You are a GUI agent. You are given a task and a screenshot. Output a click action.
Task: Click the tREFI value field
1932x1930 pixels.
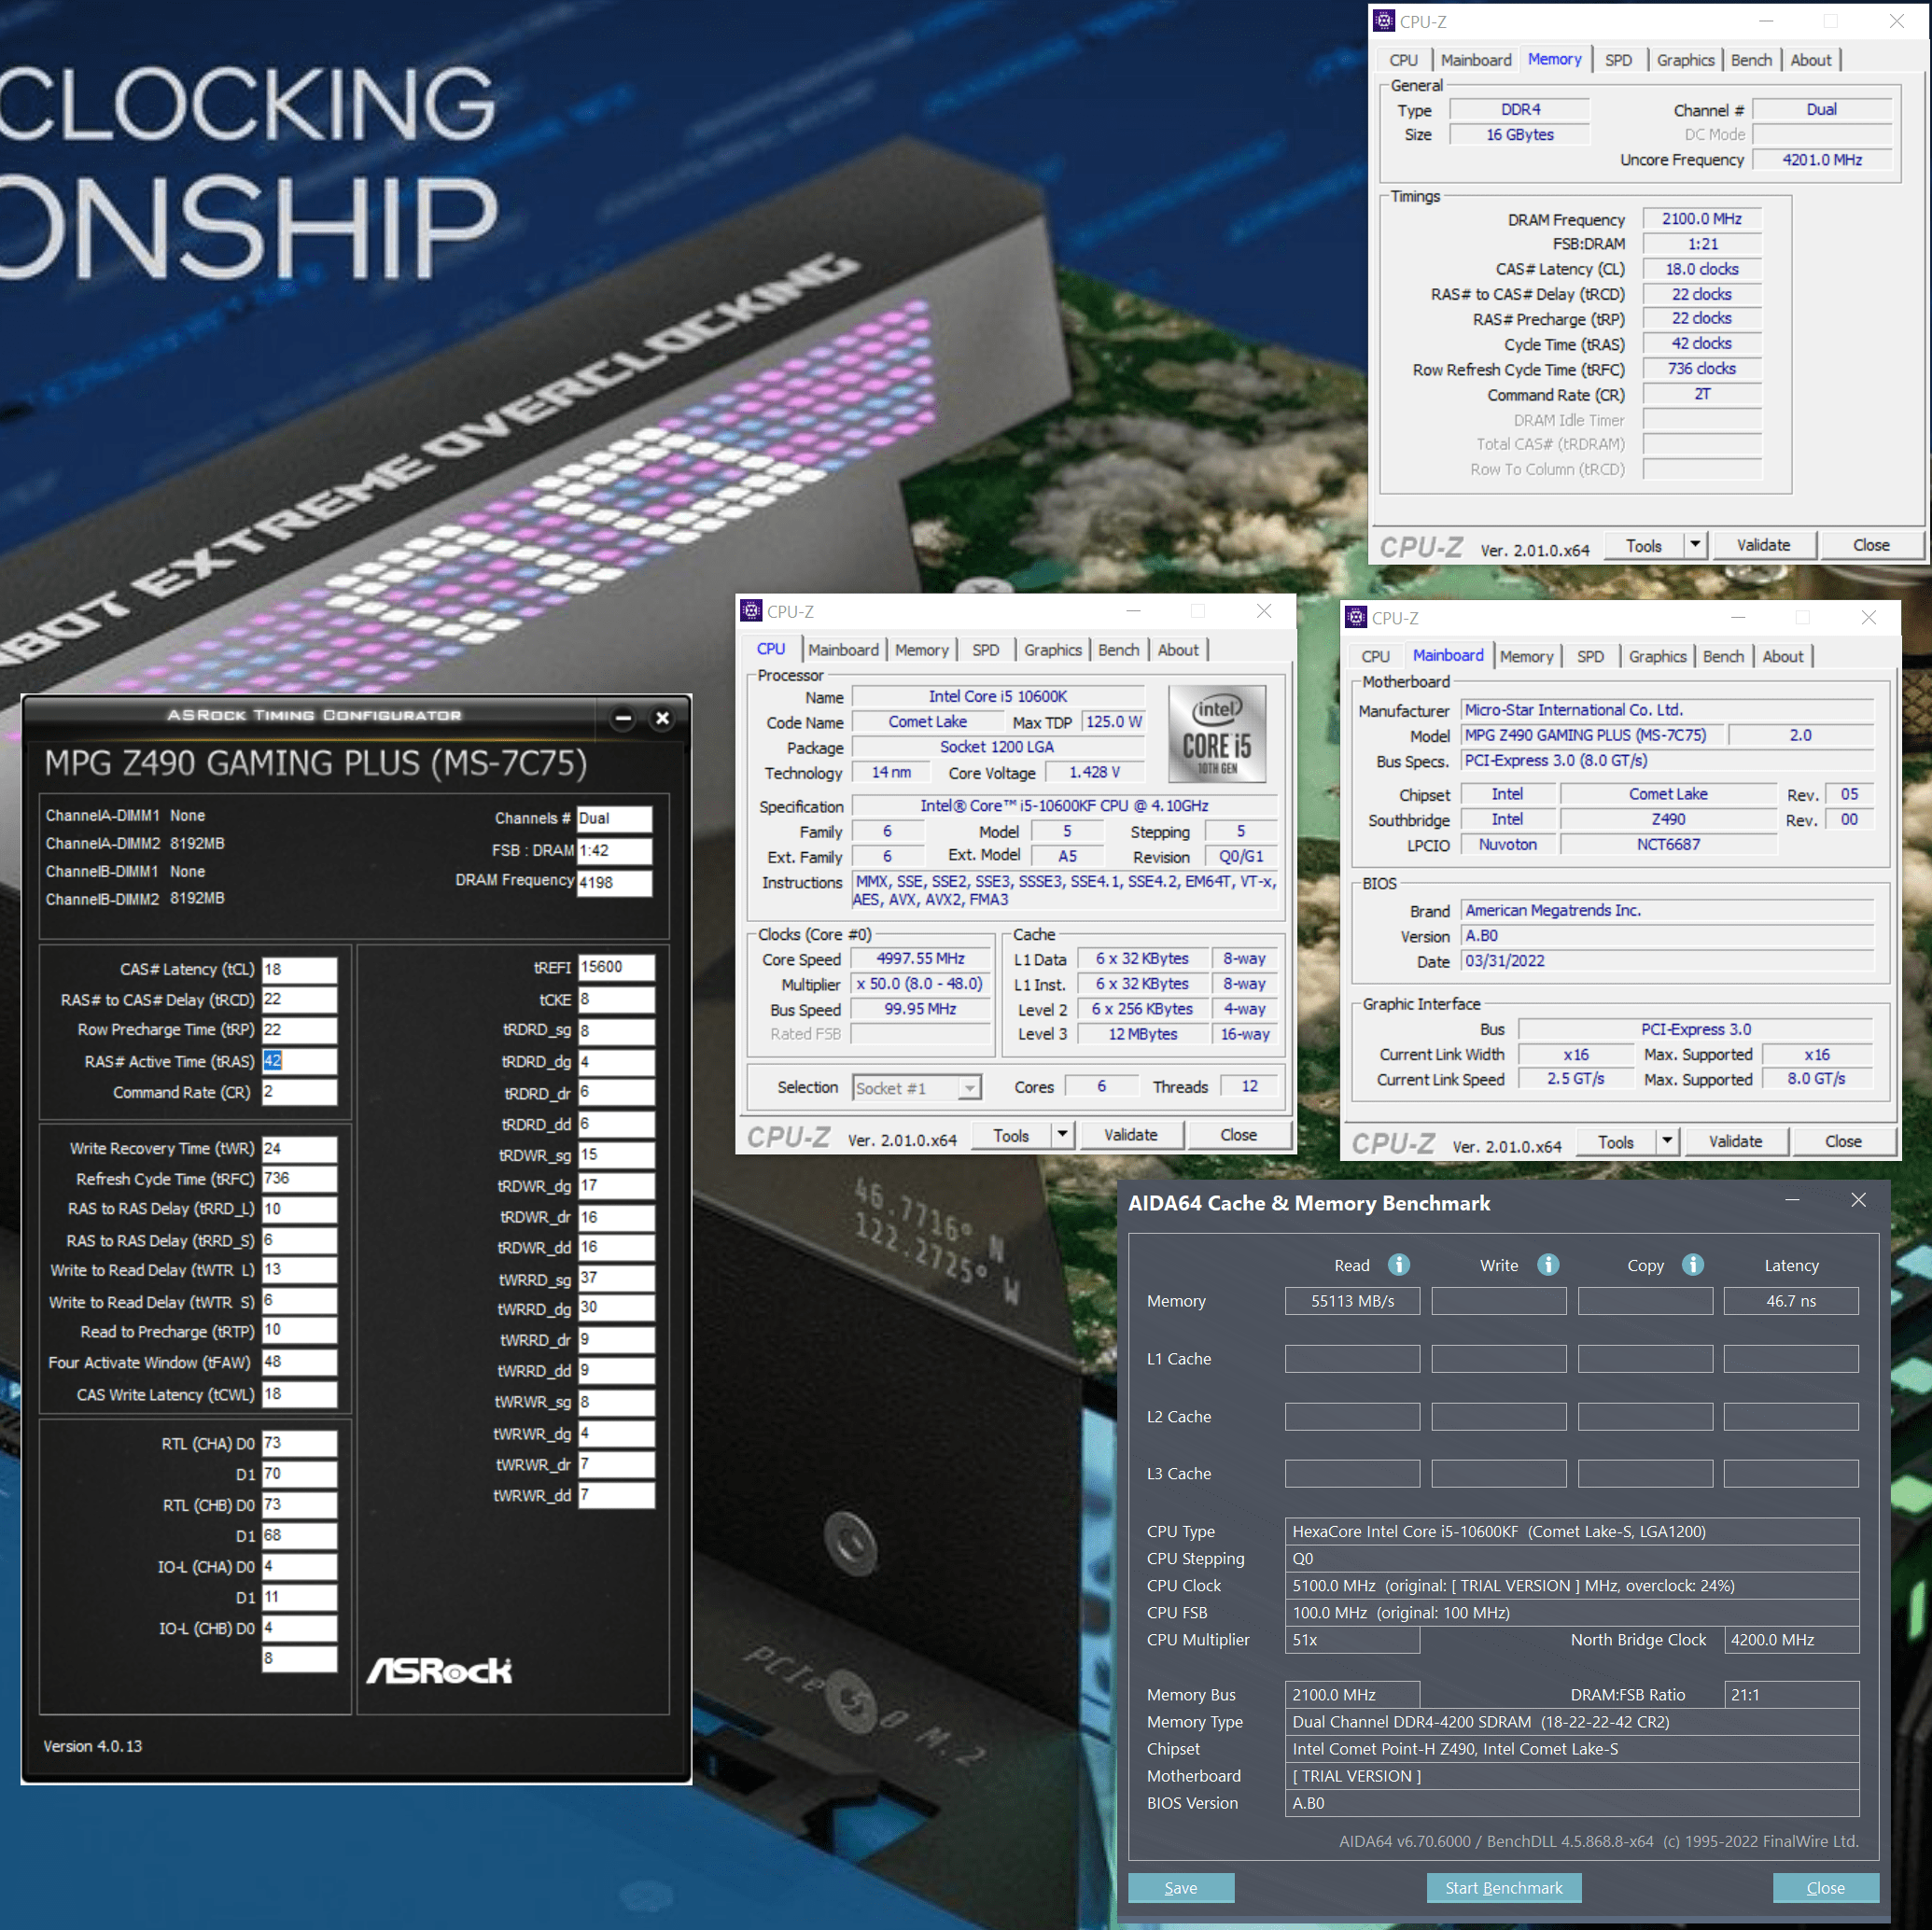(x=616, y=967)
